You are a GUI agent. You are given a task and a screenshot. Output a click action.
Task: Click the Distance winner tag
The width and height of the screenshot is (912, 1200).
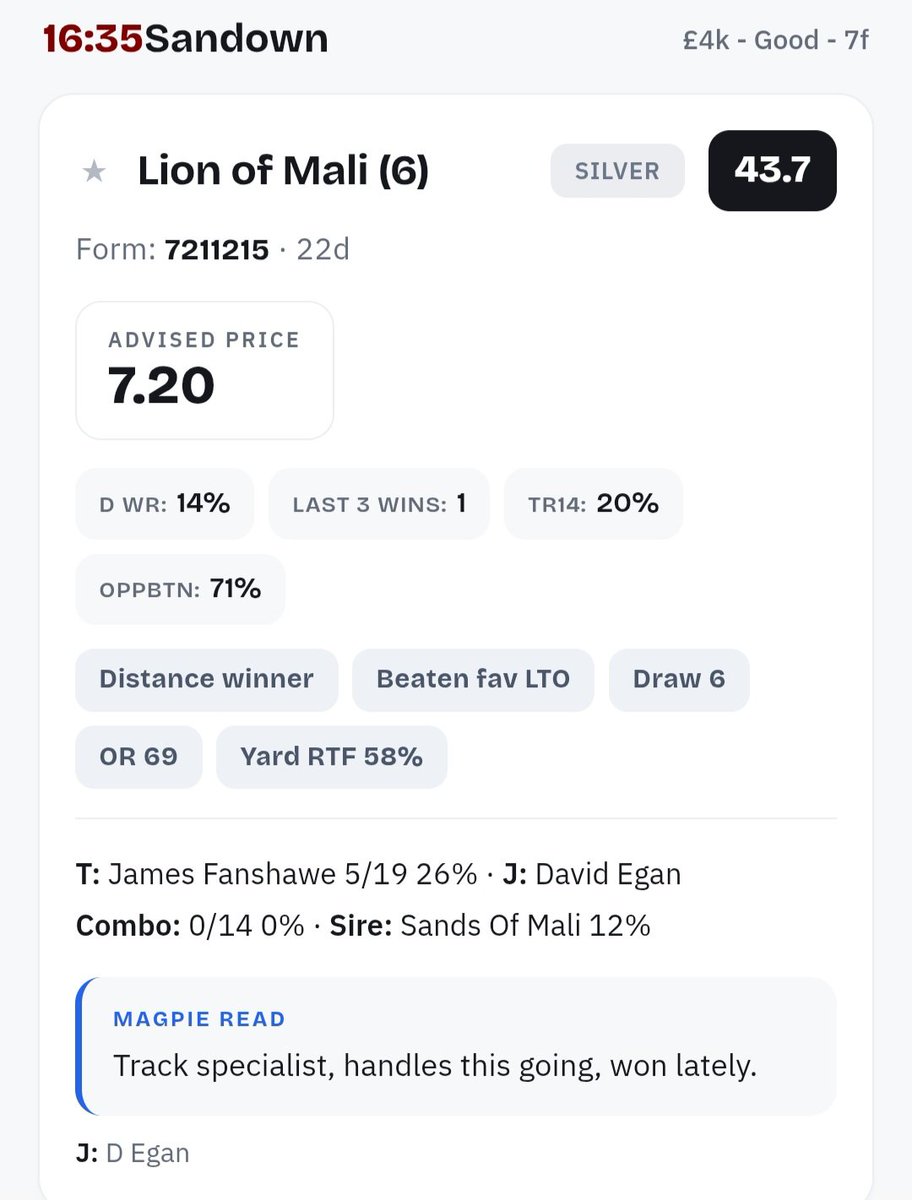[206, 679]
